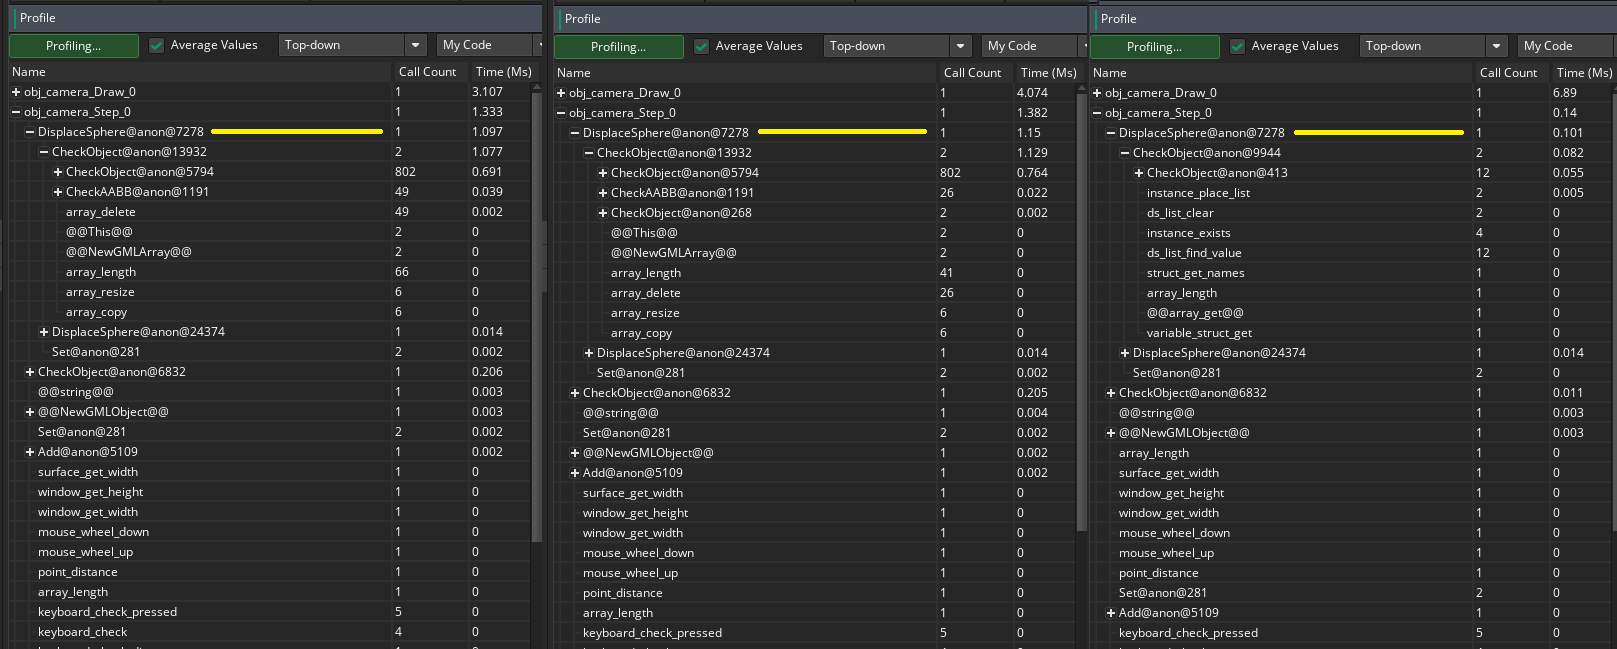Open the My Code dropdown in the right panel
The width and height of the screenshot is (1617, 649).
coord(1565,46)
